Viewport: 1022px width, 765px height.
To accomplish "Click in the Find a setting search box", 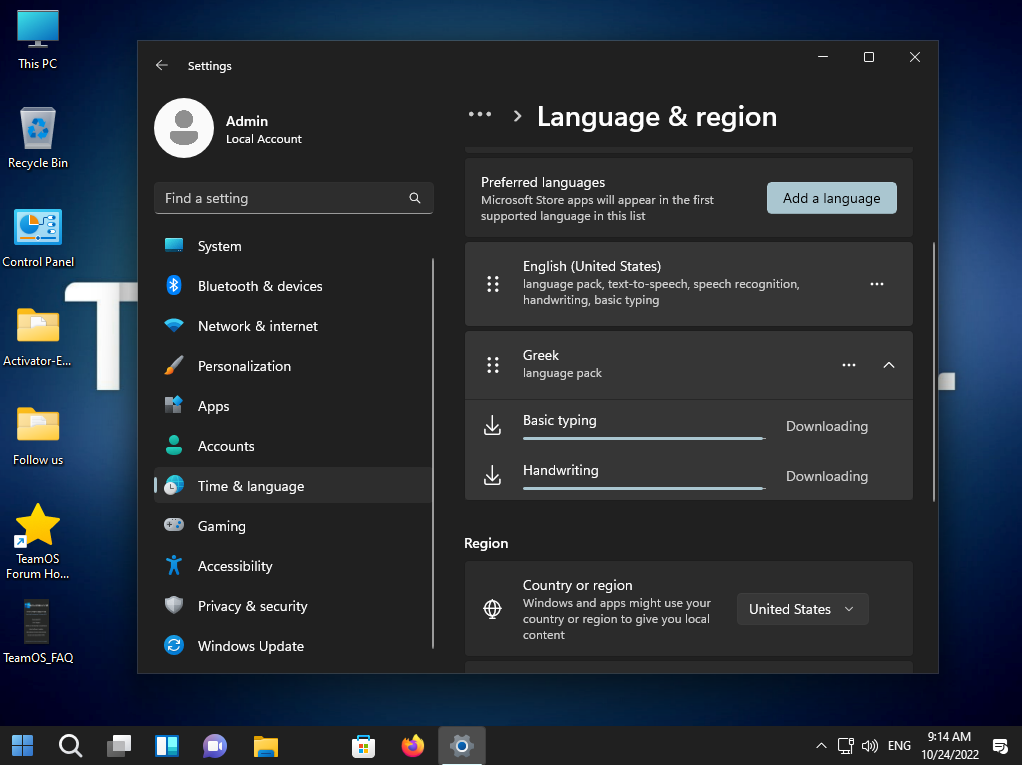I will (x=280, y=198).
